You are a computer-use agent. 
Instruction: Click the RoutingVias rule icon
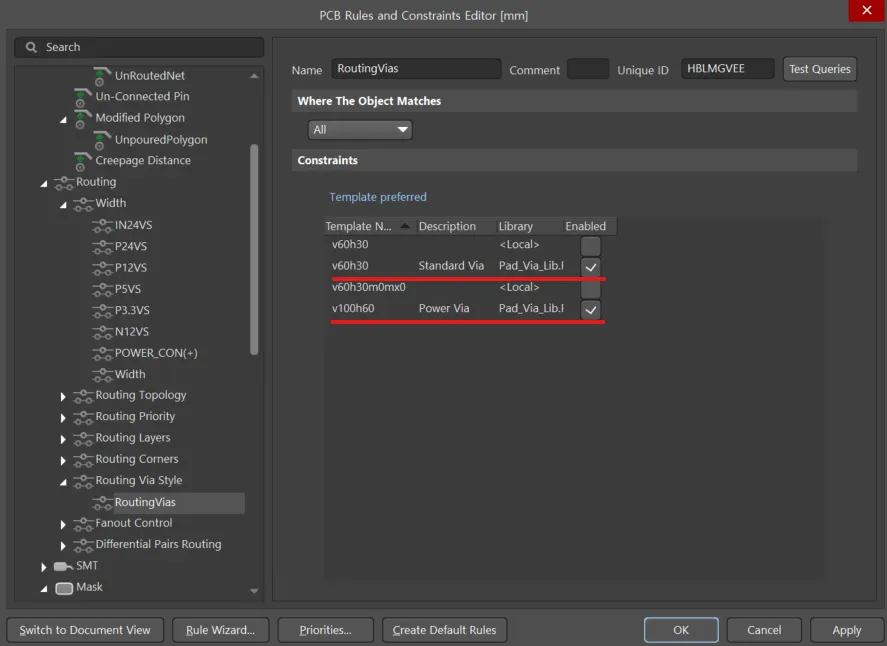102,503
